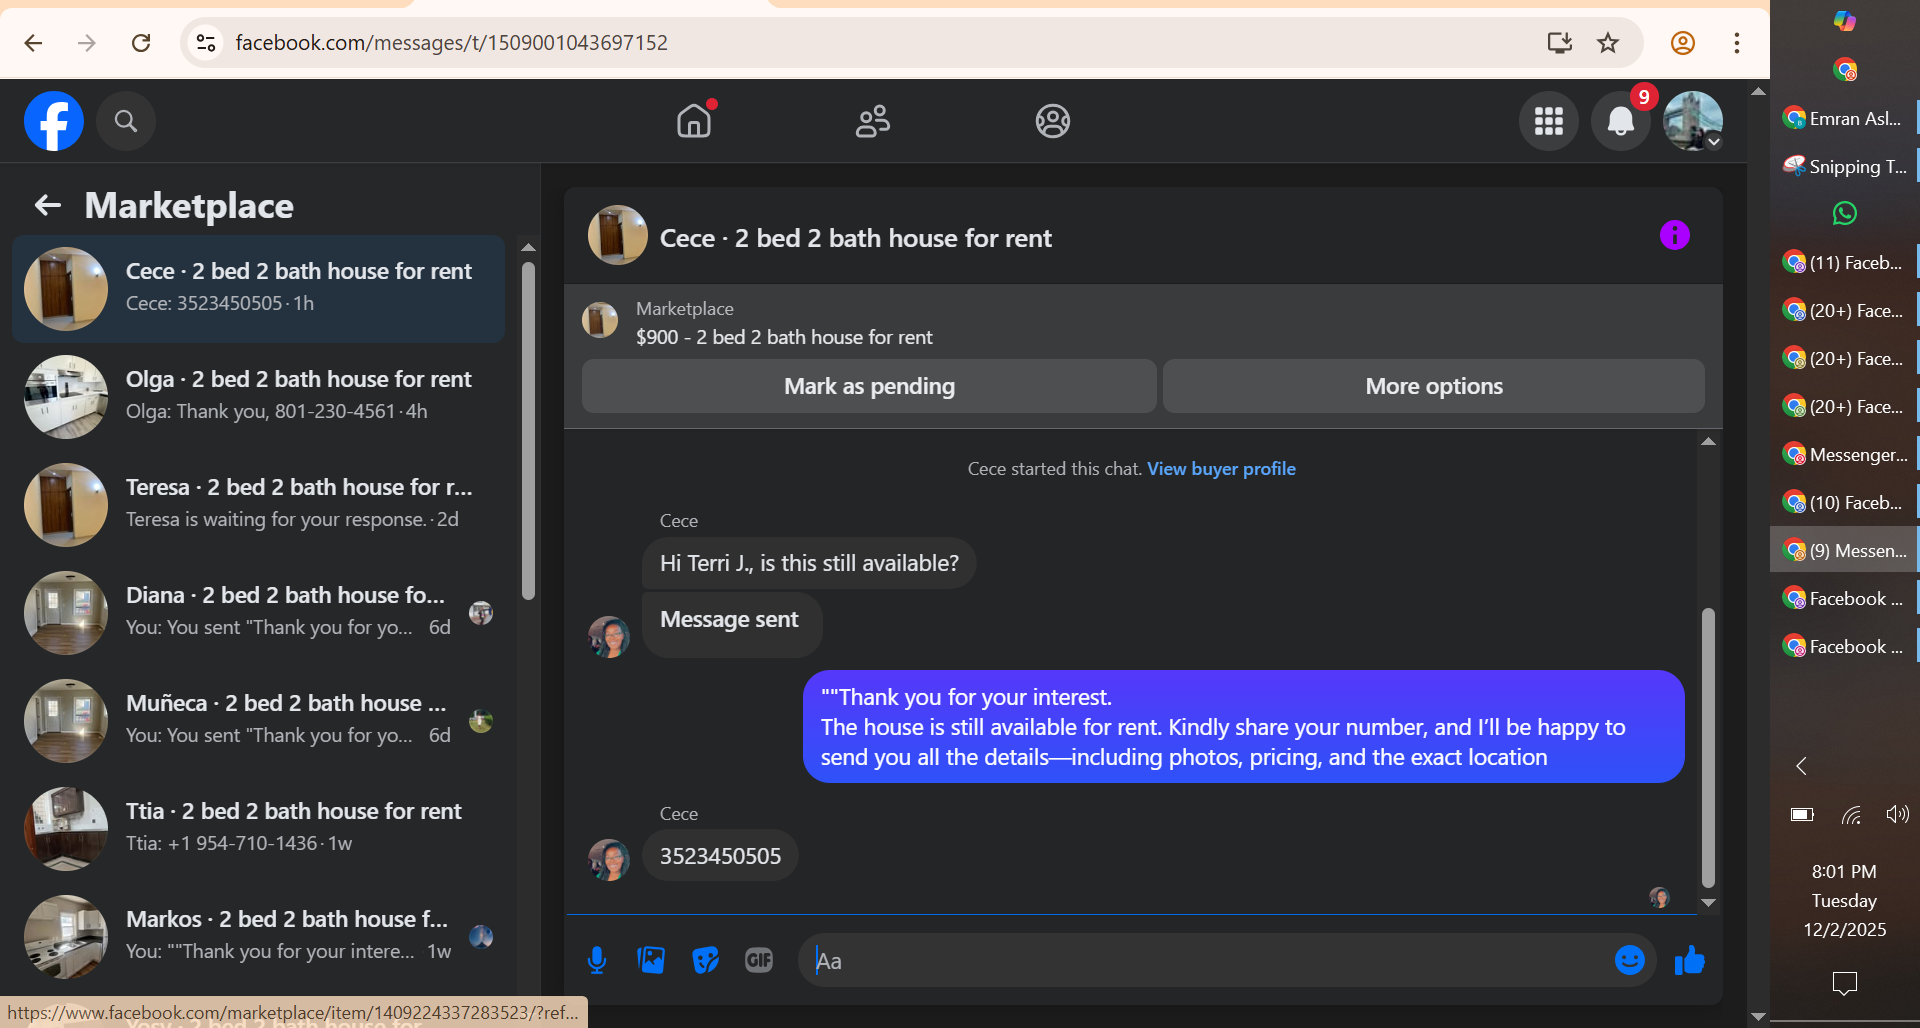Open volume tray icon
The image size is (1920, 1028).
[1896, 814]
